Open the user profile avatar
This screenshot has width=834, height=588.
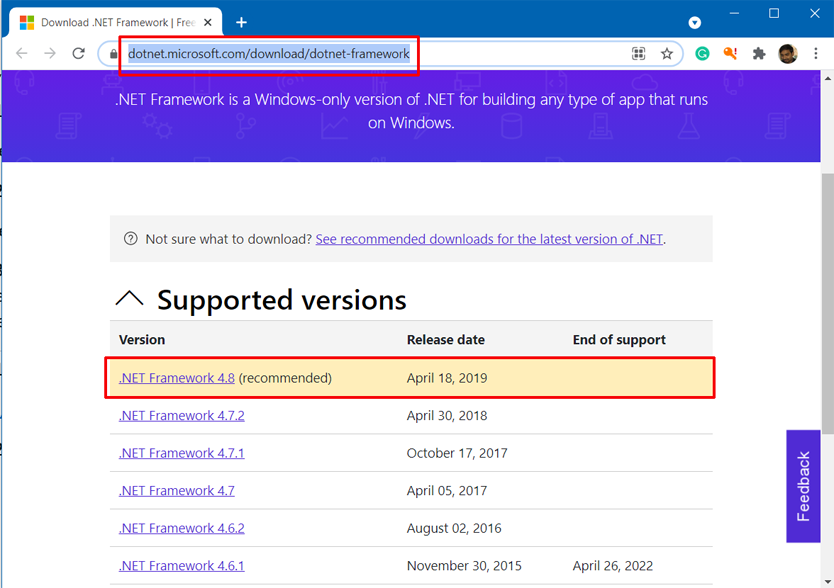(788, 53)
